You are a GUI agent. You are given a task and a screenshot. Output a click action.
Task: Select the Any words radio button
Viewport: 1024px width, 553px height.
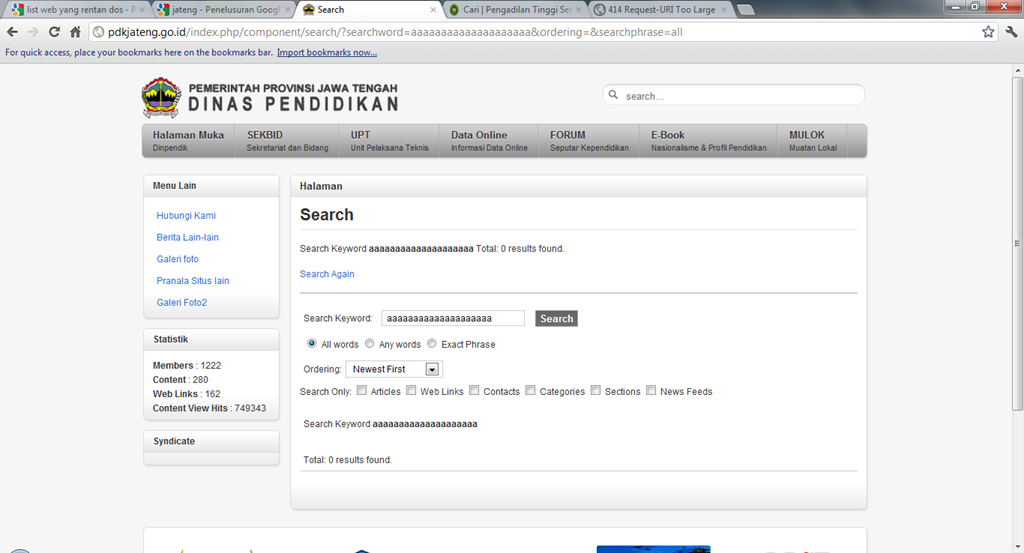(x=370, y=343)
